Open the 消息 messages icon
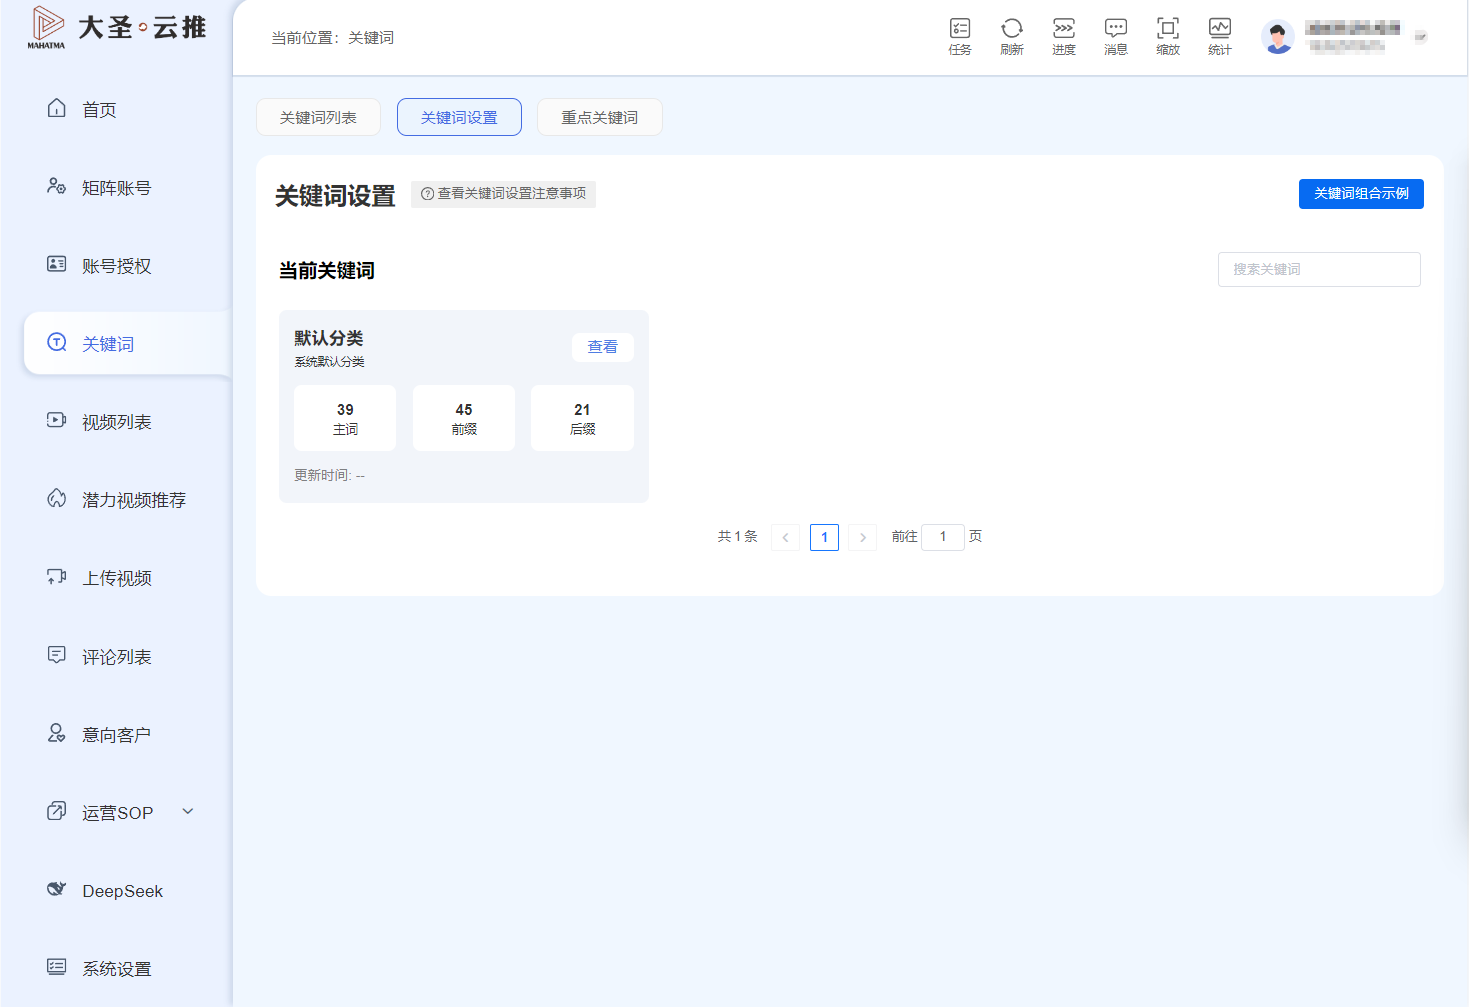 tap(1116, 36)
